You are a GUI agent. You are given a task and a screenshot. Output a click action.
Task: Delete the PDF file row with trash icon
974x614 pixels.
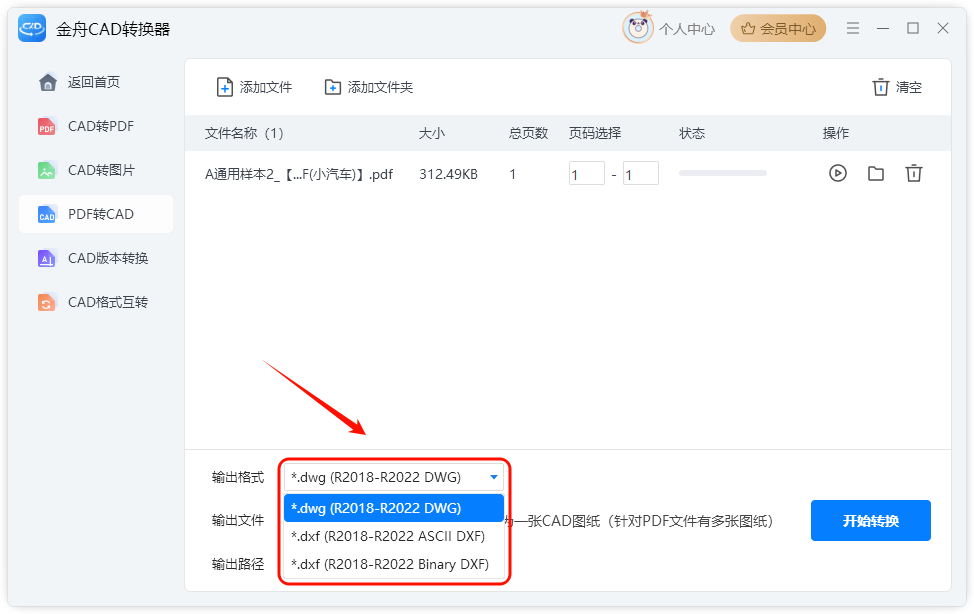click(914, 173)
